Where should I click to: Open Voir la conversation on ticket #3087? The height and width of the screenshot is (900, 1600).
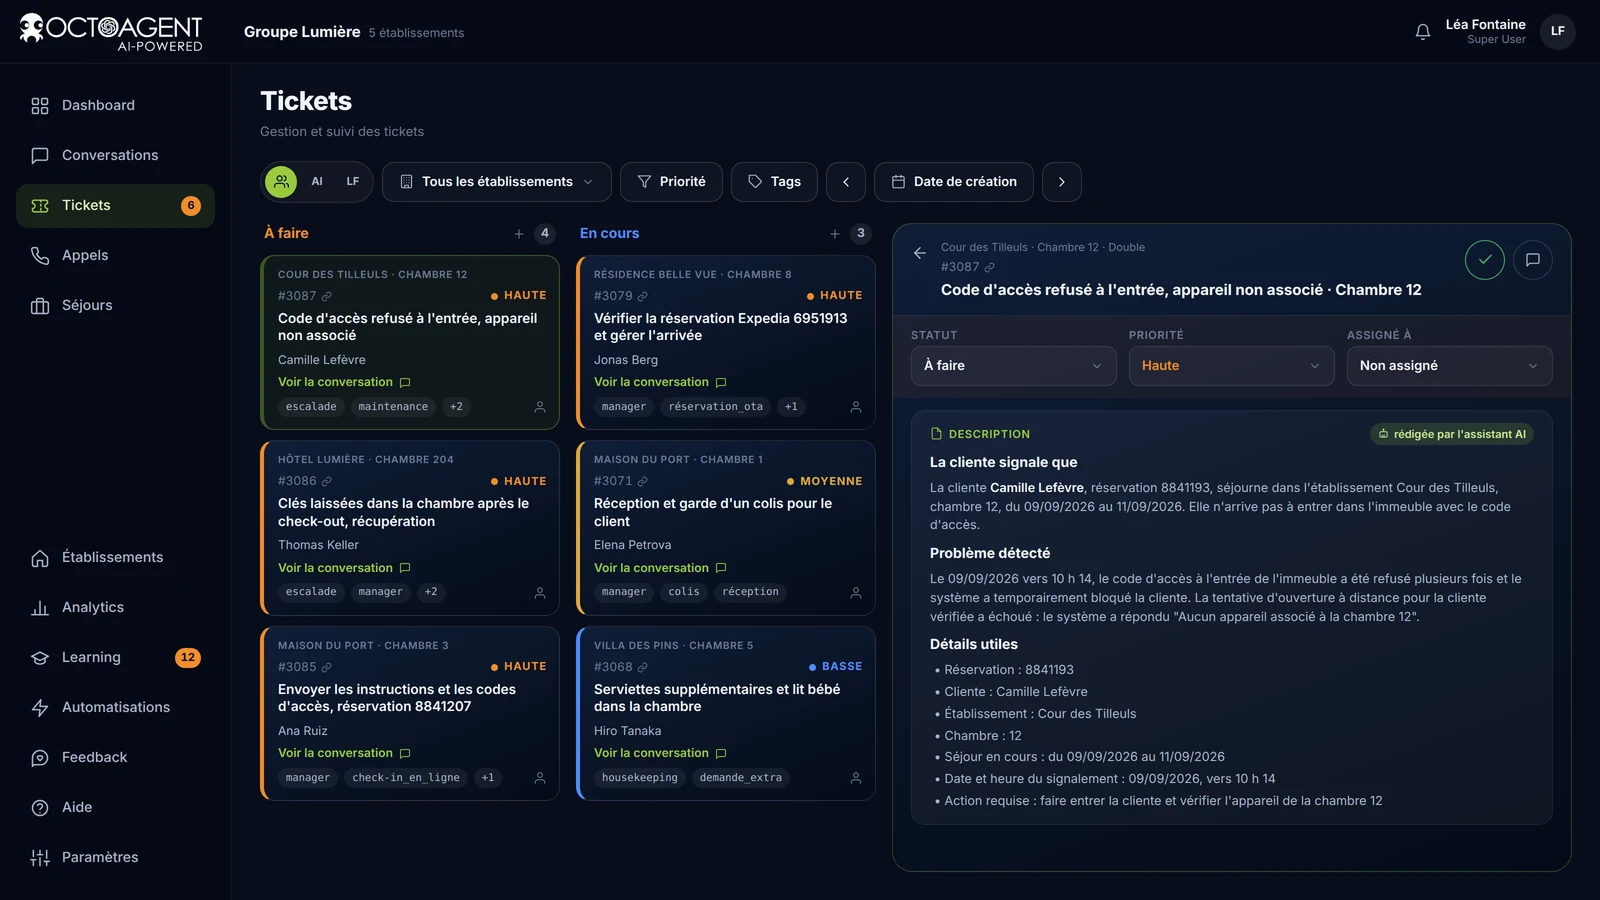(x=344, y=382)
